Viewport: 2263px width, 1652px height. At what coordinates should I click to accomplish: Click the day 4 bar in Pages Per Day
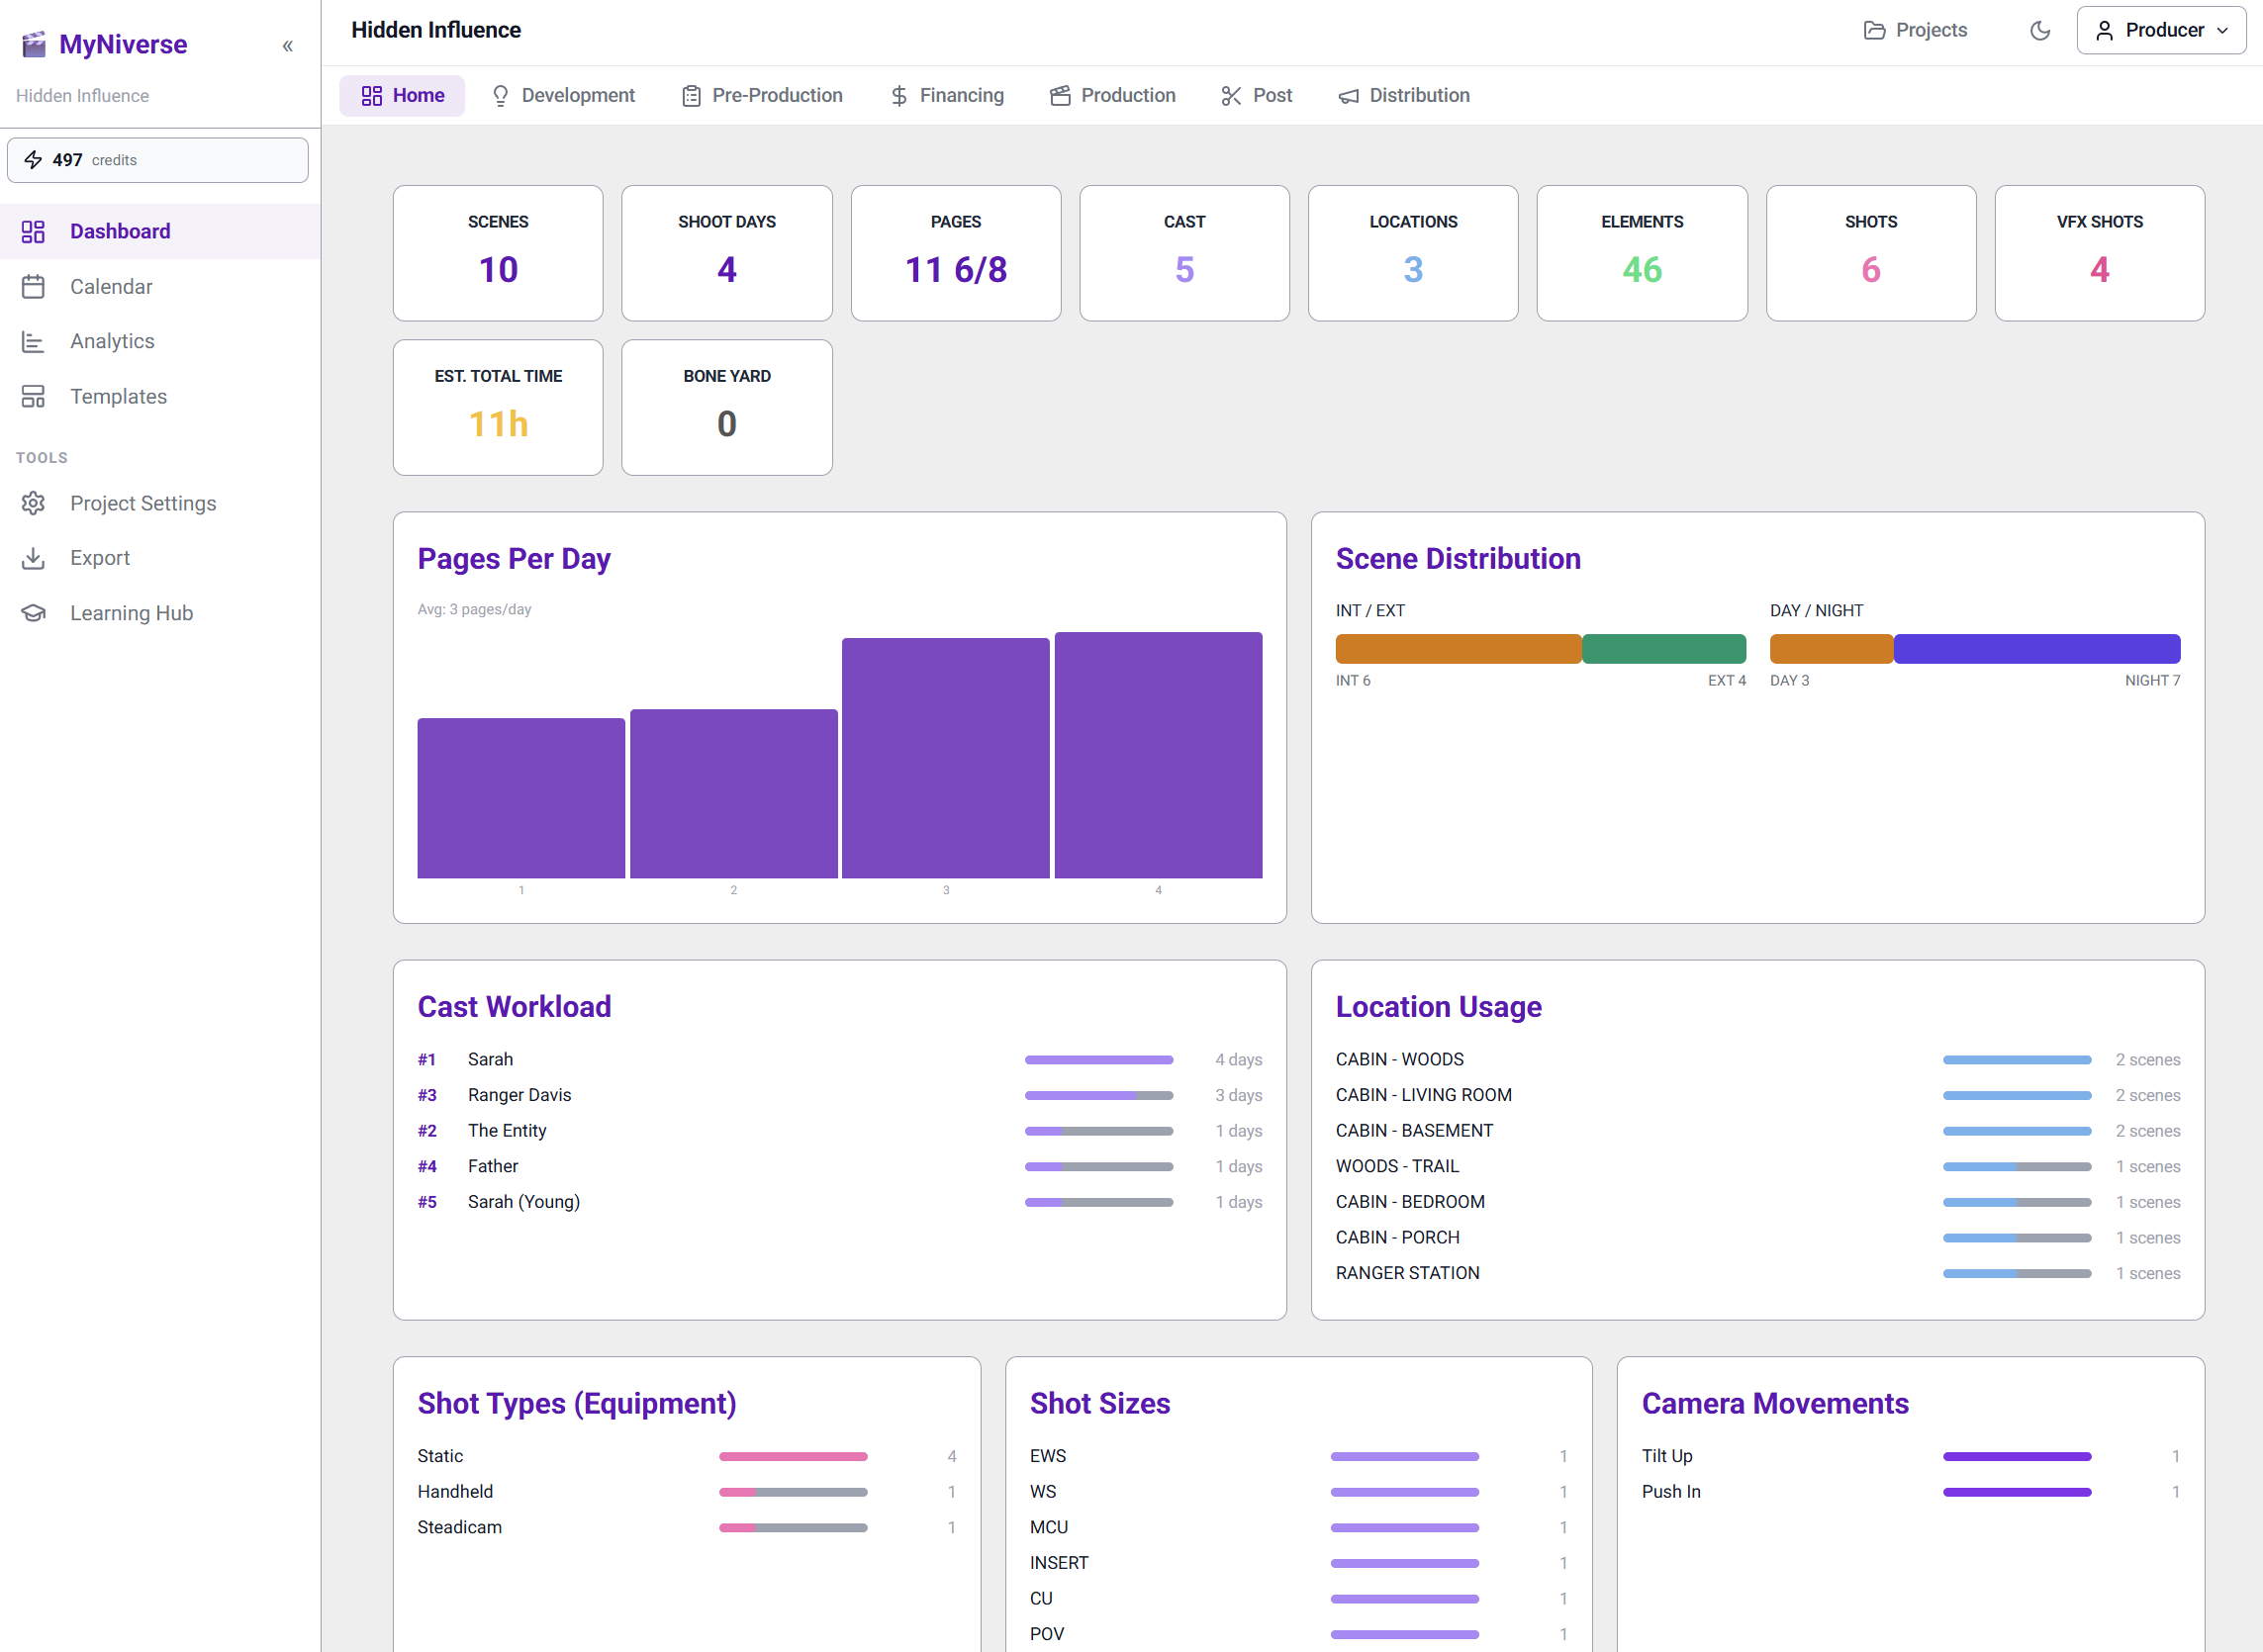[x=1158, y=755]
